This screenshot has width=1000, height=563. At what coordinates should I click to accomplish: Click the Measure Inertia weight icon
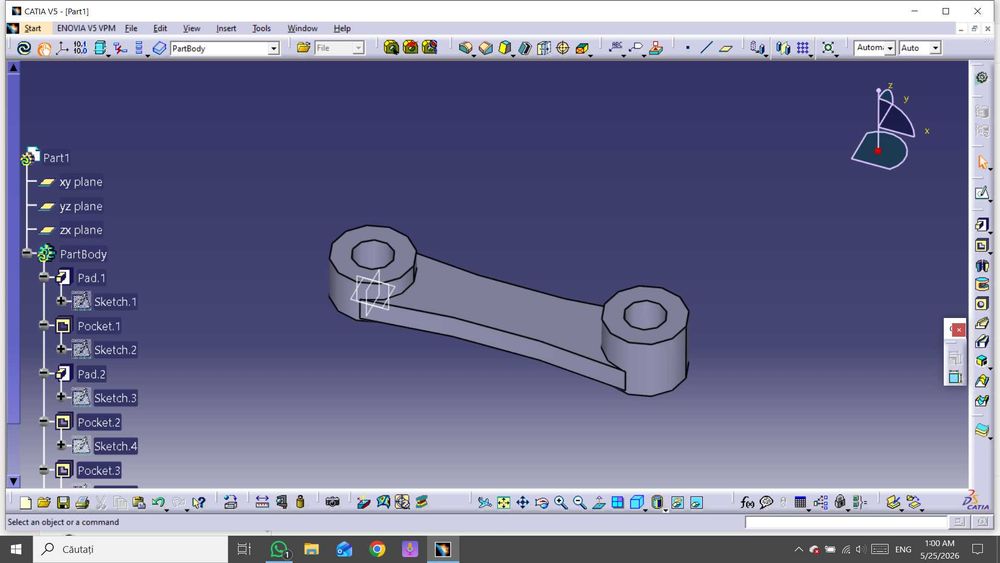[x=300, y=502]
